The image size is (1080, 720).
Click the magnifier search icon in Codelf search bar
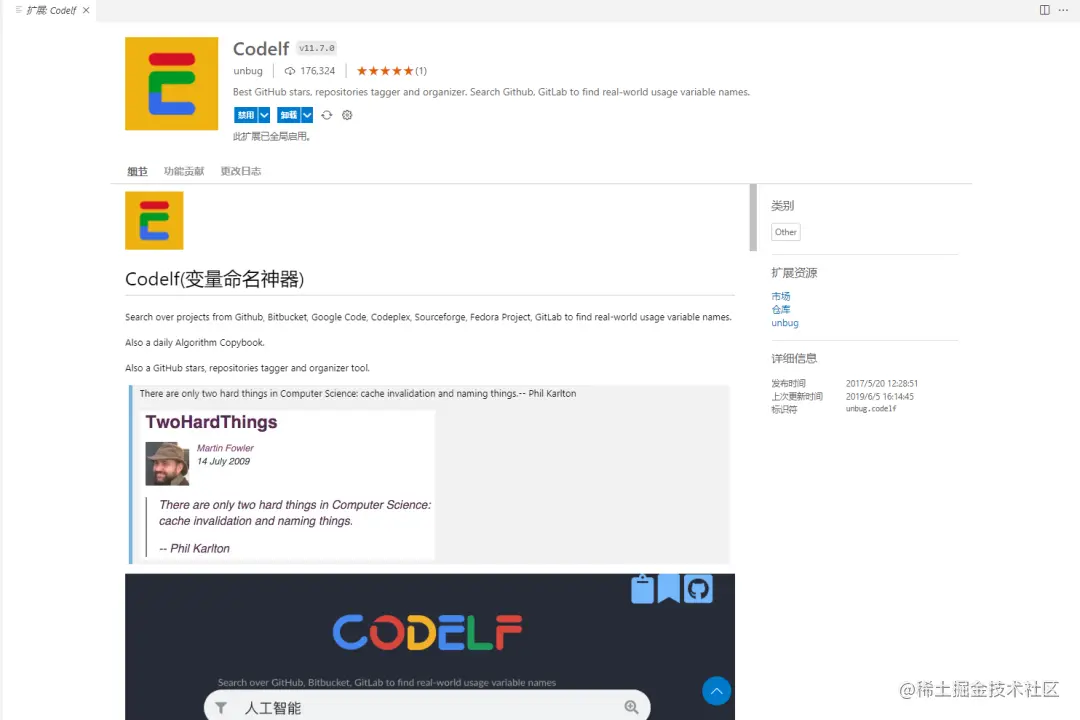click(632, 707)
